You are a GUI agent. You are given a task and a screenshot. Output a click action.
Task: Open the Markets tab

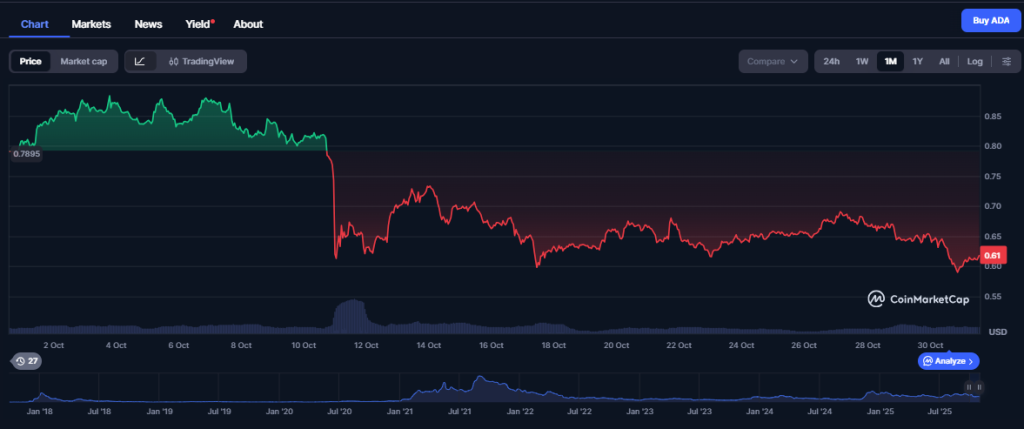coord(91,23)
